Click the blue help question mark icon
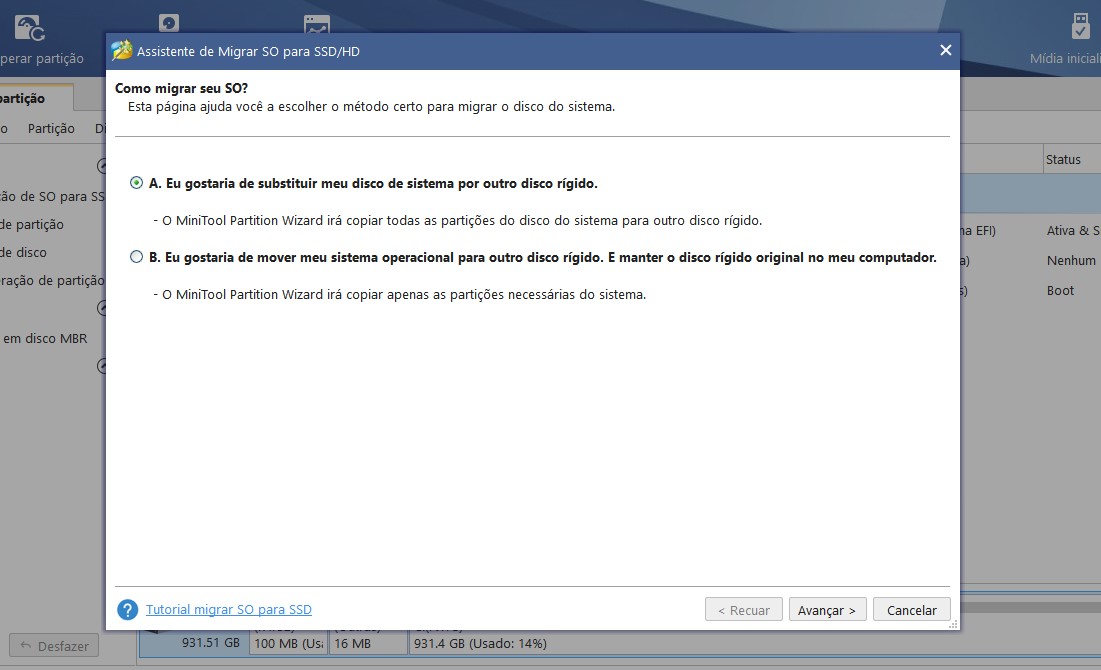The height and width of the screenshot is (670, 1101). (128, 610)
